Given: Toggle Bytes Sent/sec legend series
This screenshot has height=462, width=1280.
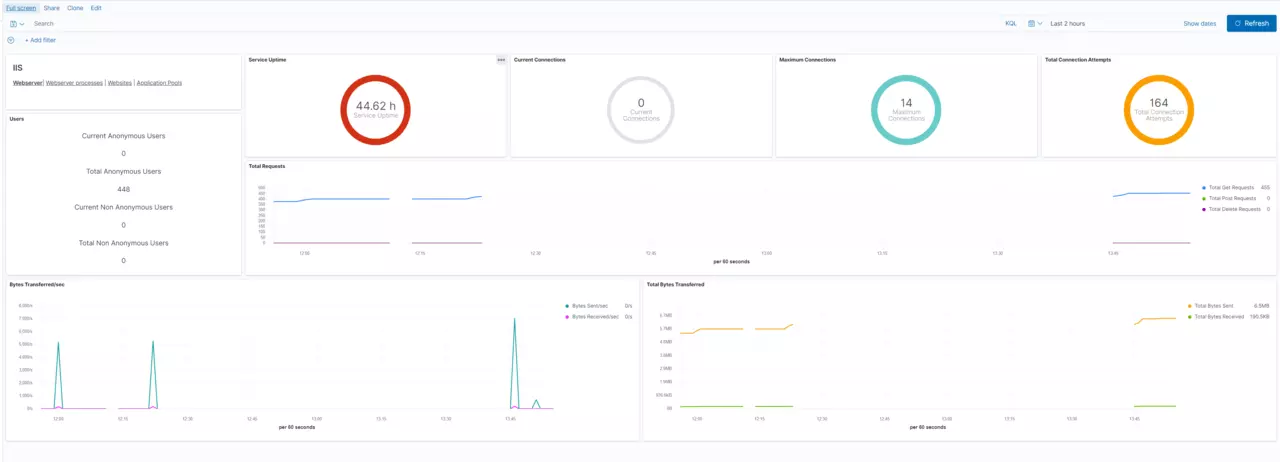Looking at the screenshot, I should point(592,305).
